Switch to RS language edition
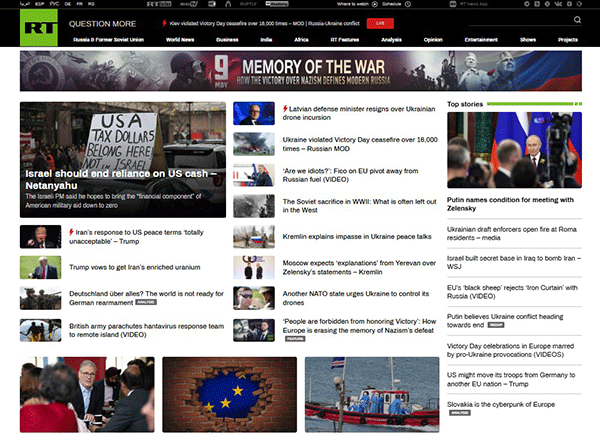Screen dimensions: 600x435 [x=91, y=4]
